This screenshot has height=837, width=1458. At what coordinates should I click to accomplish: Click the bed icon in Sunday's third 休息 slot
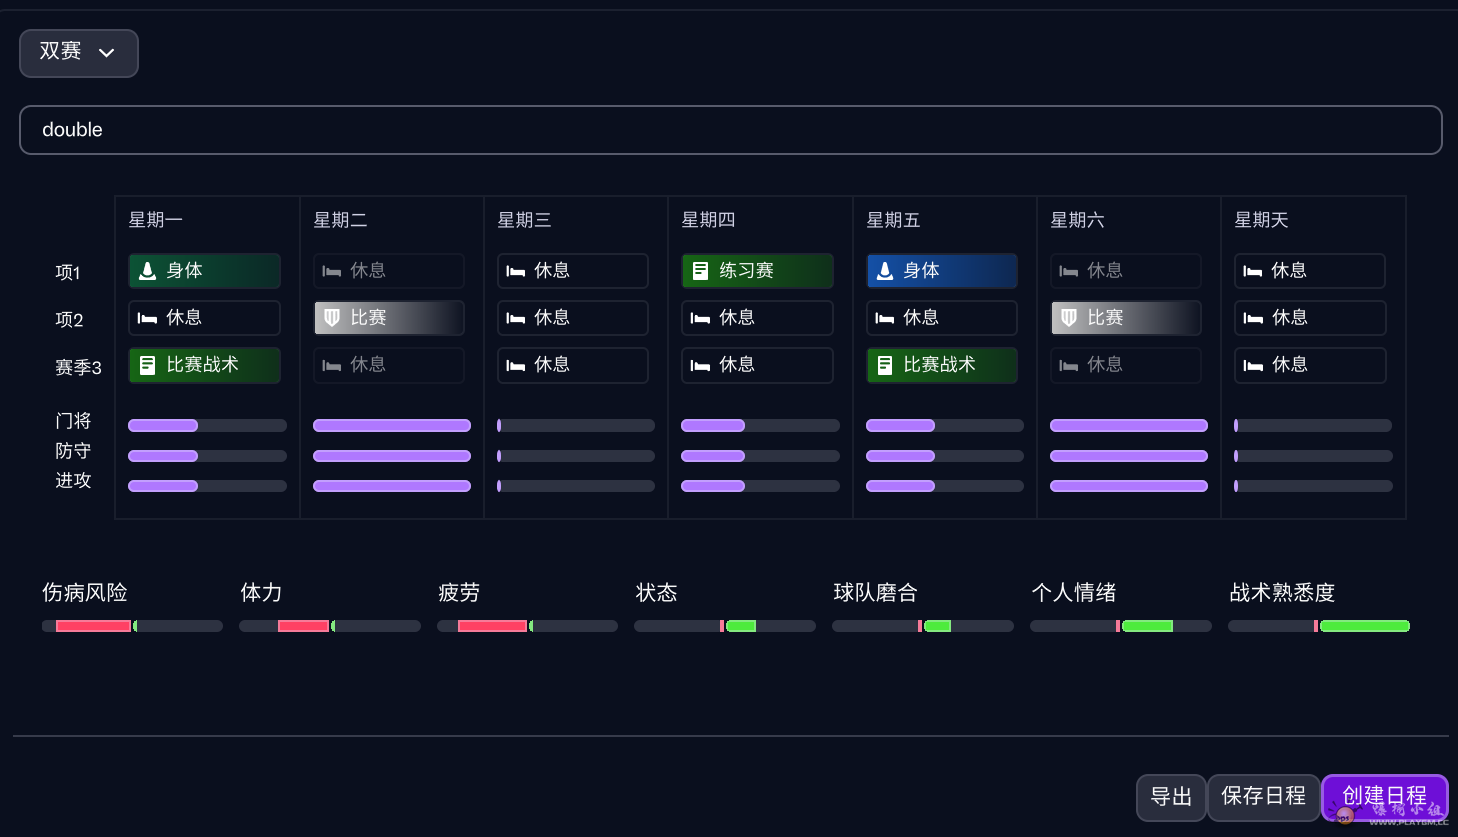coord(1253,366)
